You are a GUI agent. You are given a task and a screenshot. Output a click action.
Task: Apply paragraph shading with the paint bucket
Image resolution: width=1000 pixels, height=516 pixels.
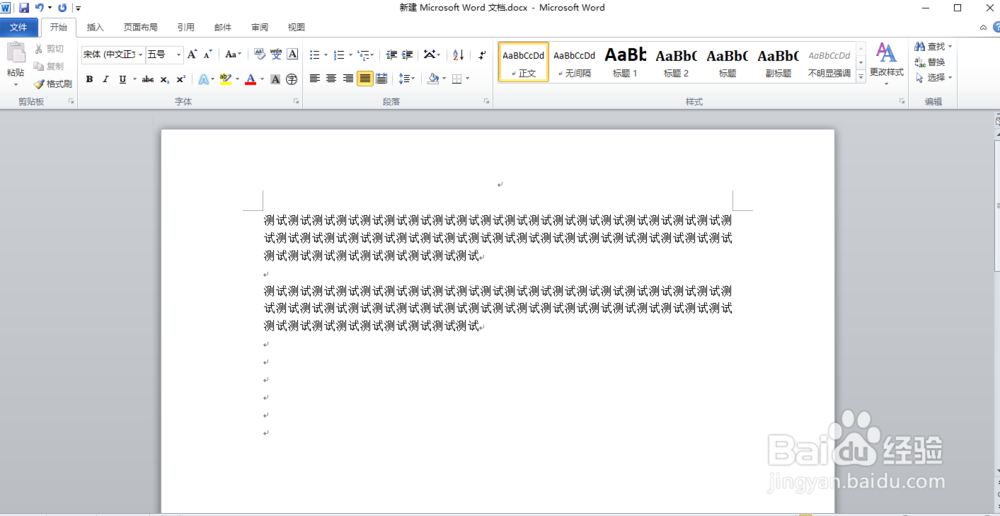[434, 78]
